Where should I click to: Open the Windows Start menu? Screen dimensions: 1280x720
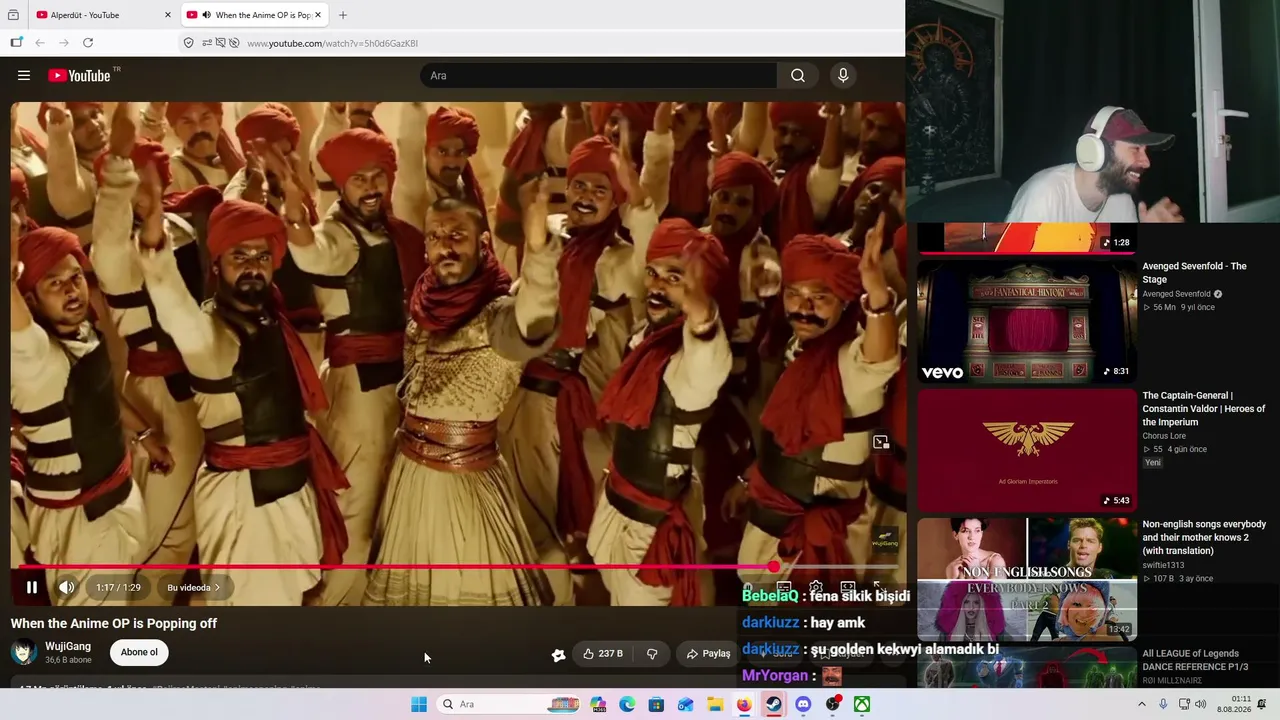(x=419, y=704)
